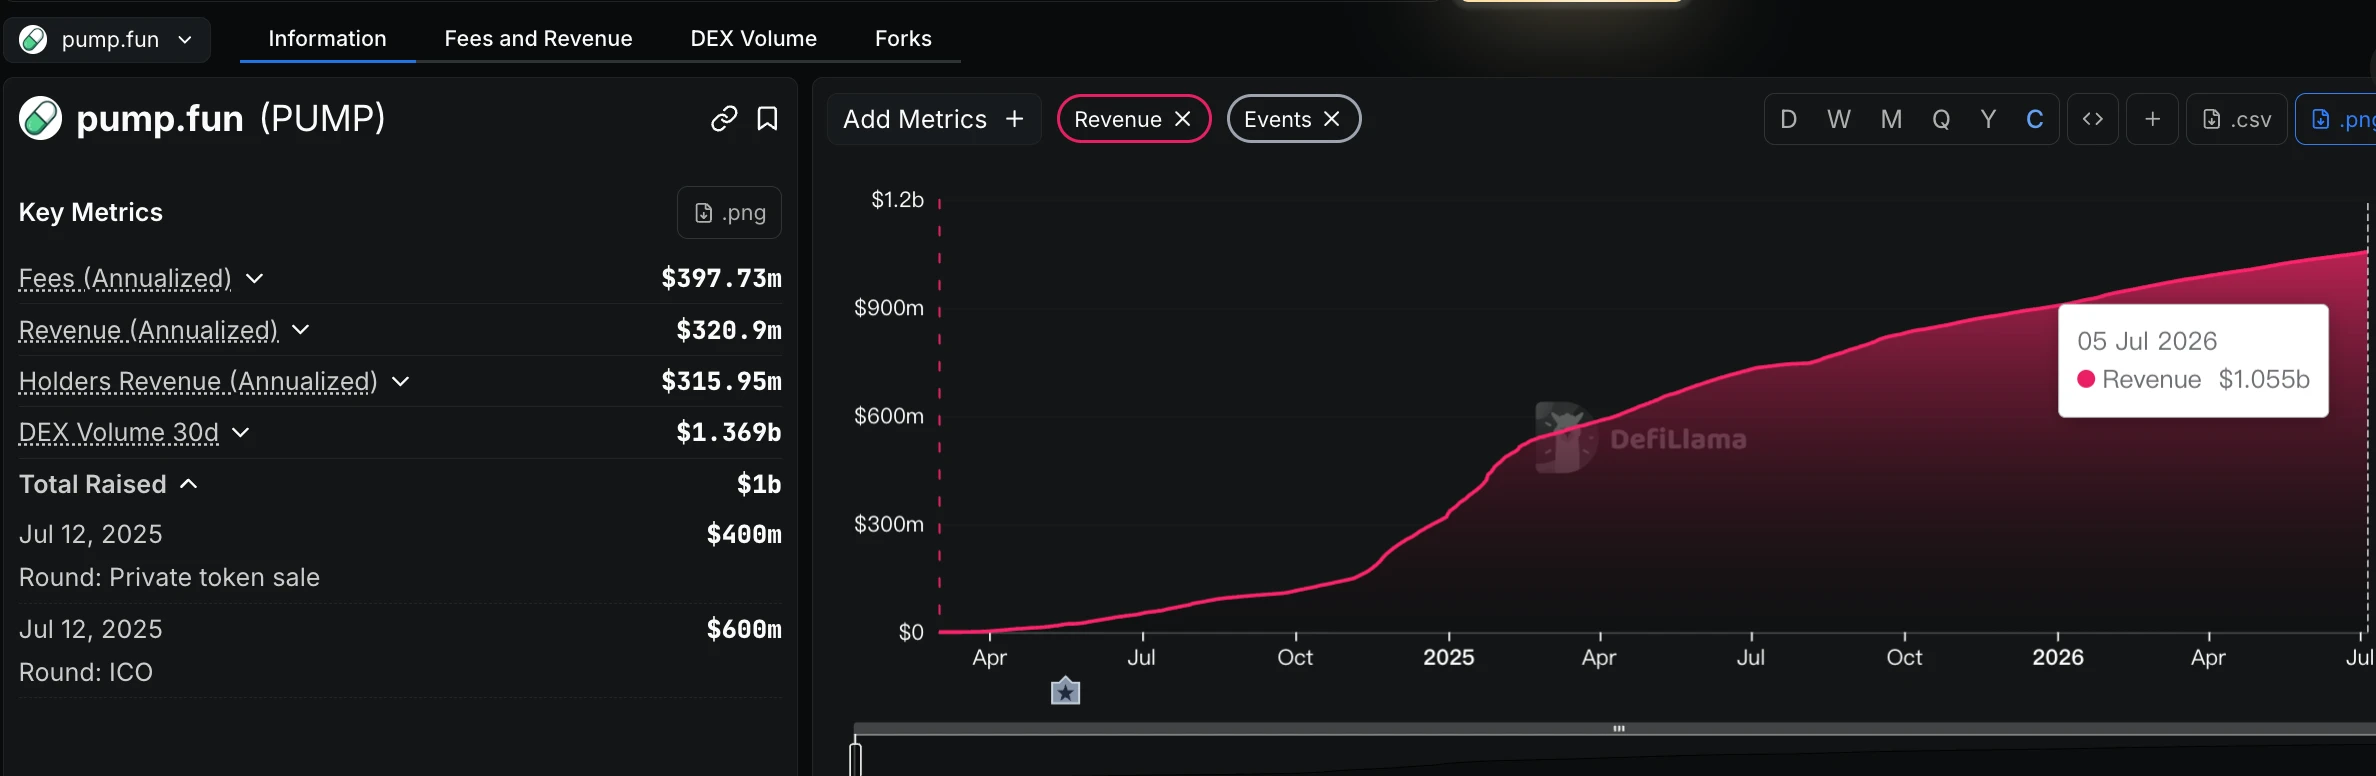The image size is (2376, 776).
Task: Click the Add Metrics button
Action: [934, 119]
